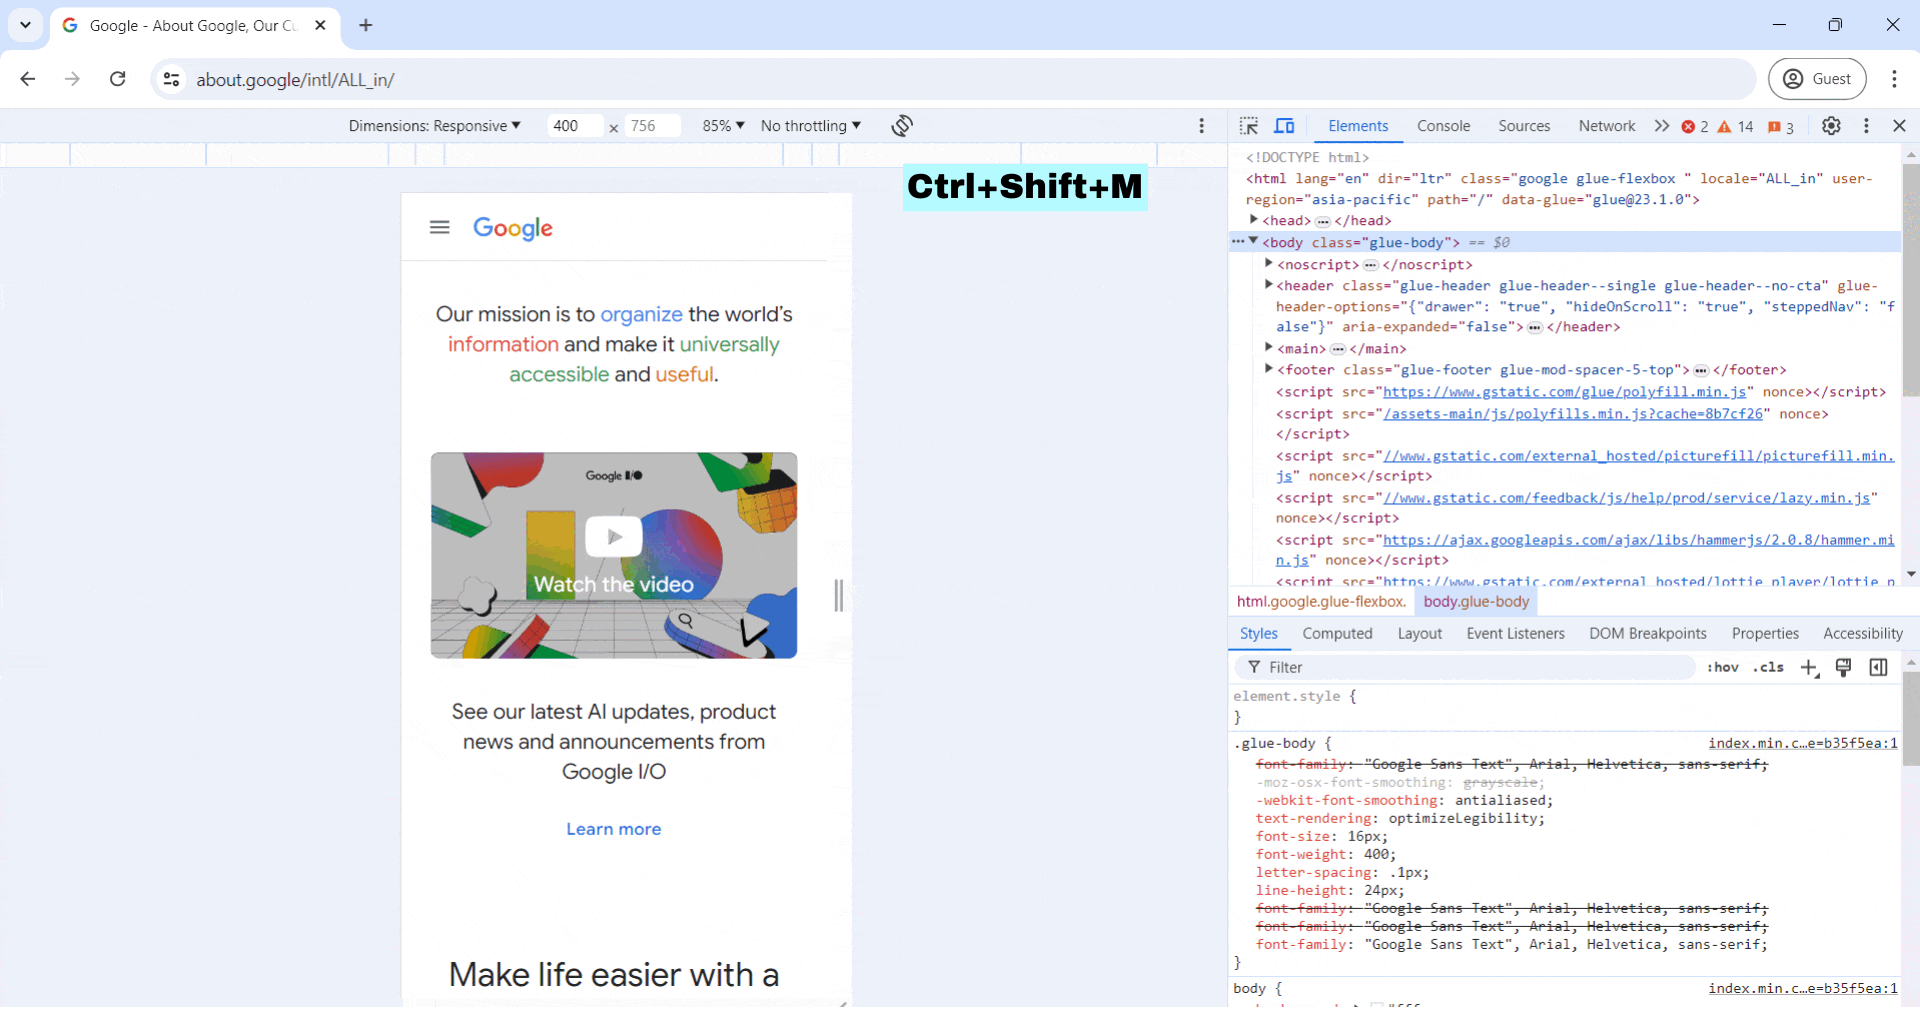Click the rendering emulation paintbrush icon
This screenshot has height=1031, width=1920.
pos(1843,667)
